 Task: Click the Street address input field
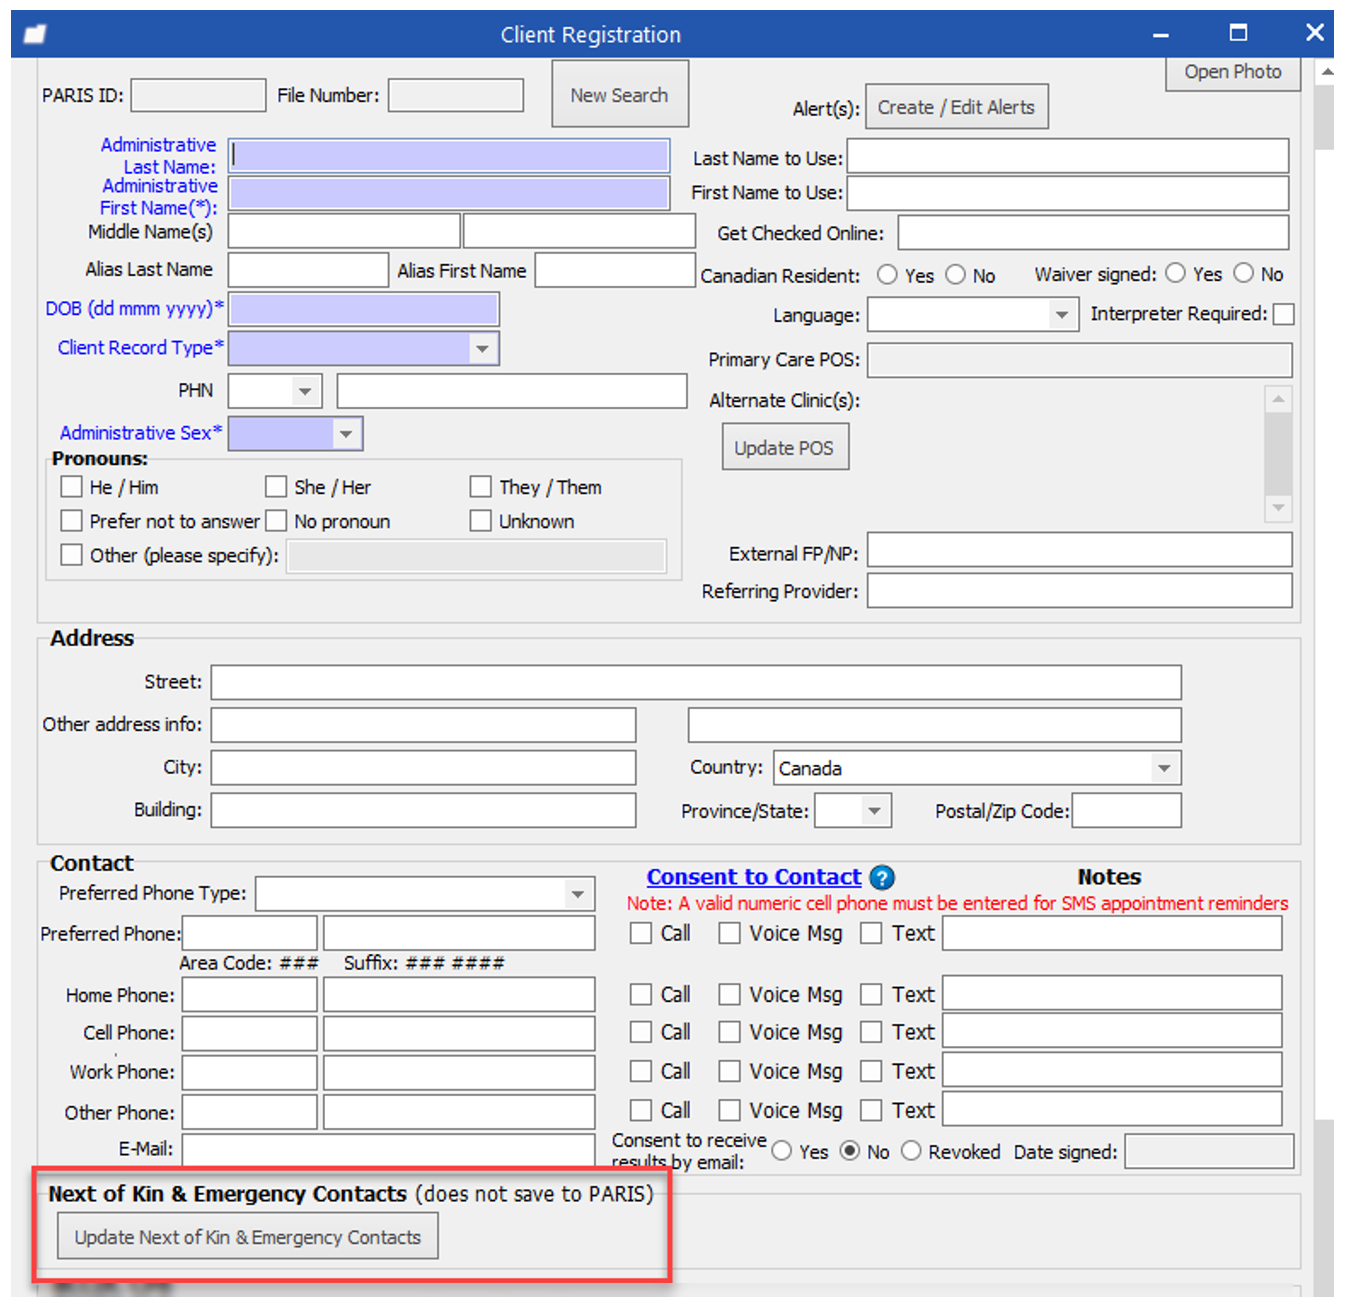695,683
